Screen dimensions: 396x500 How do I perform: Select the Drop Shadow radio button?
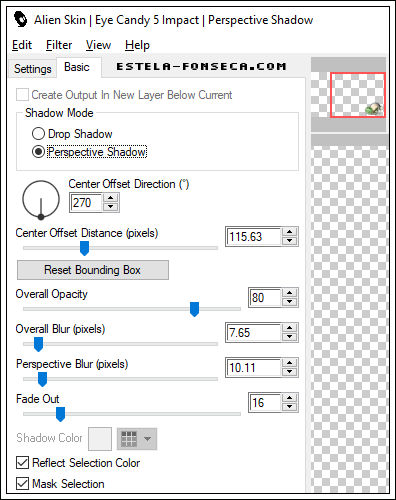pyautogui.click(x=38, y=134)
